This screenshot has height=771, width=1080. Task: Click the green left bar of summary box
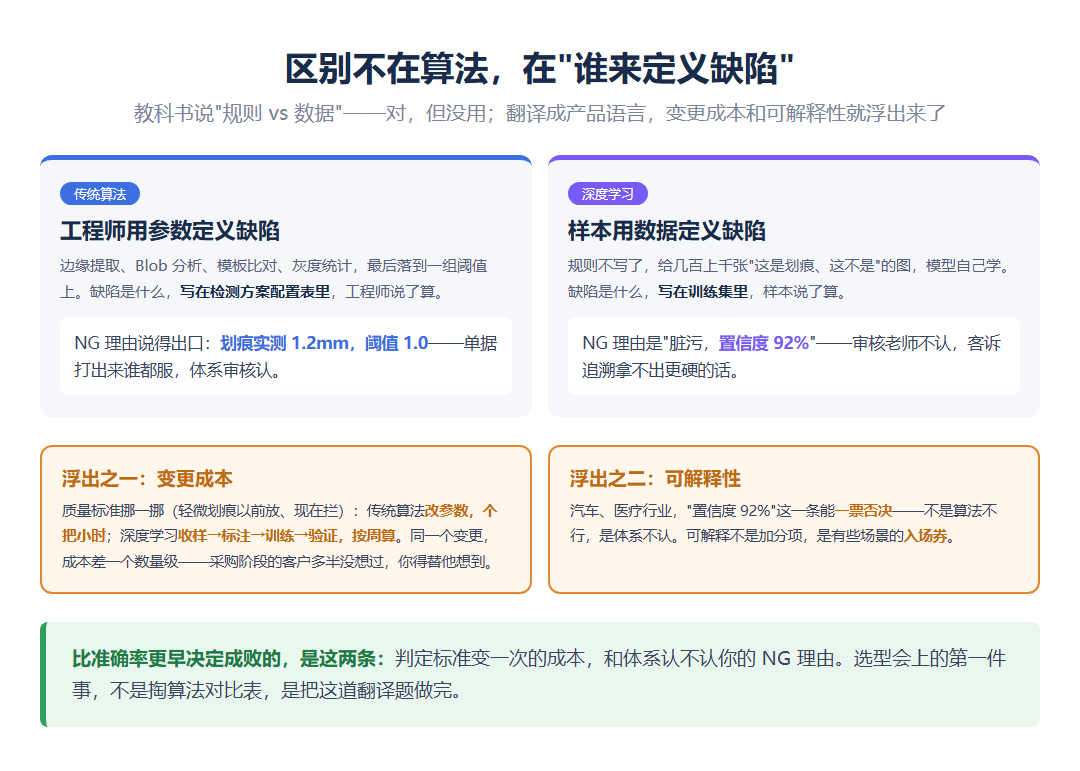(43, 675)
